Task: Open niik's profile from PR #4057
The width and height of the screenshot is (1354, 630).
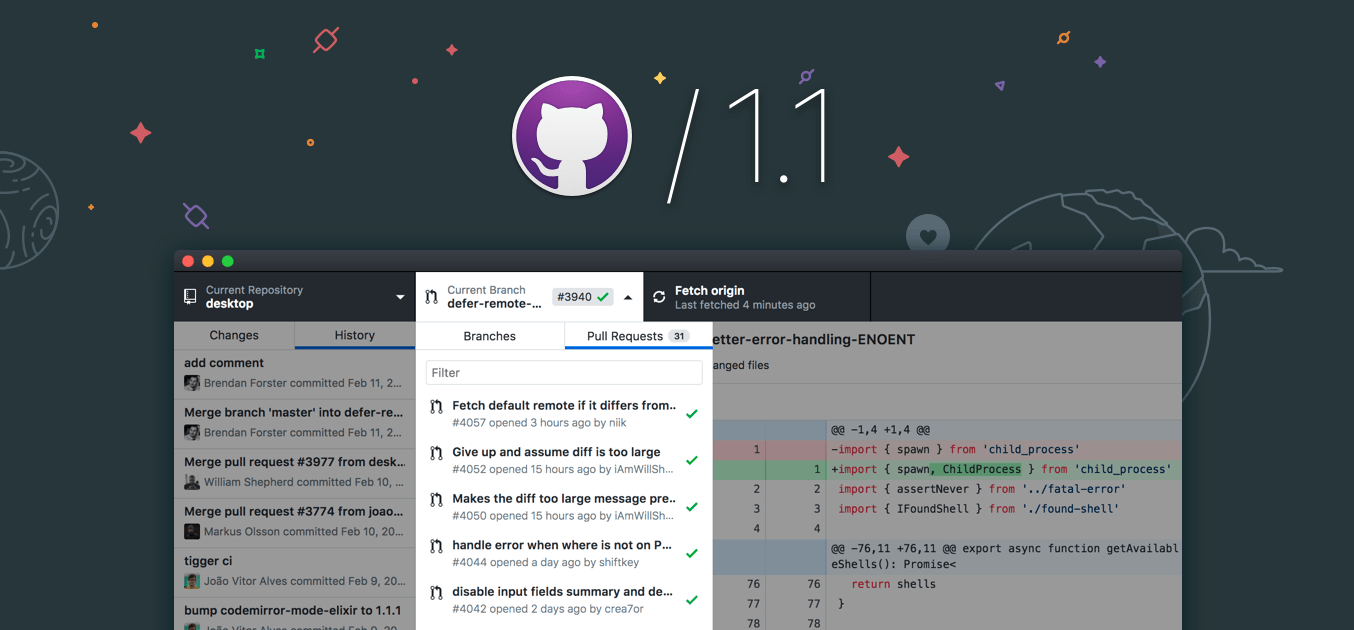Action: [618, 422]
